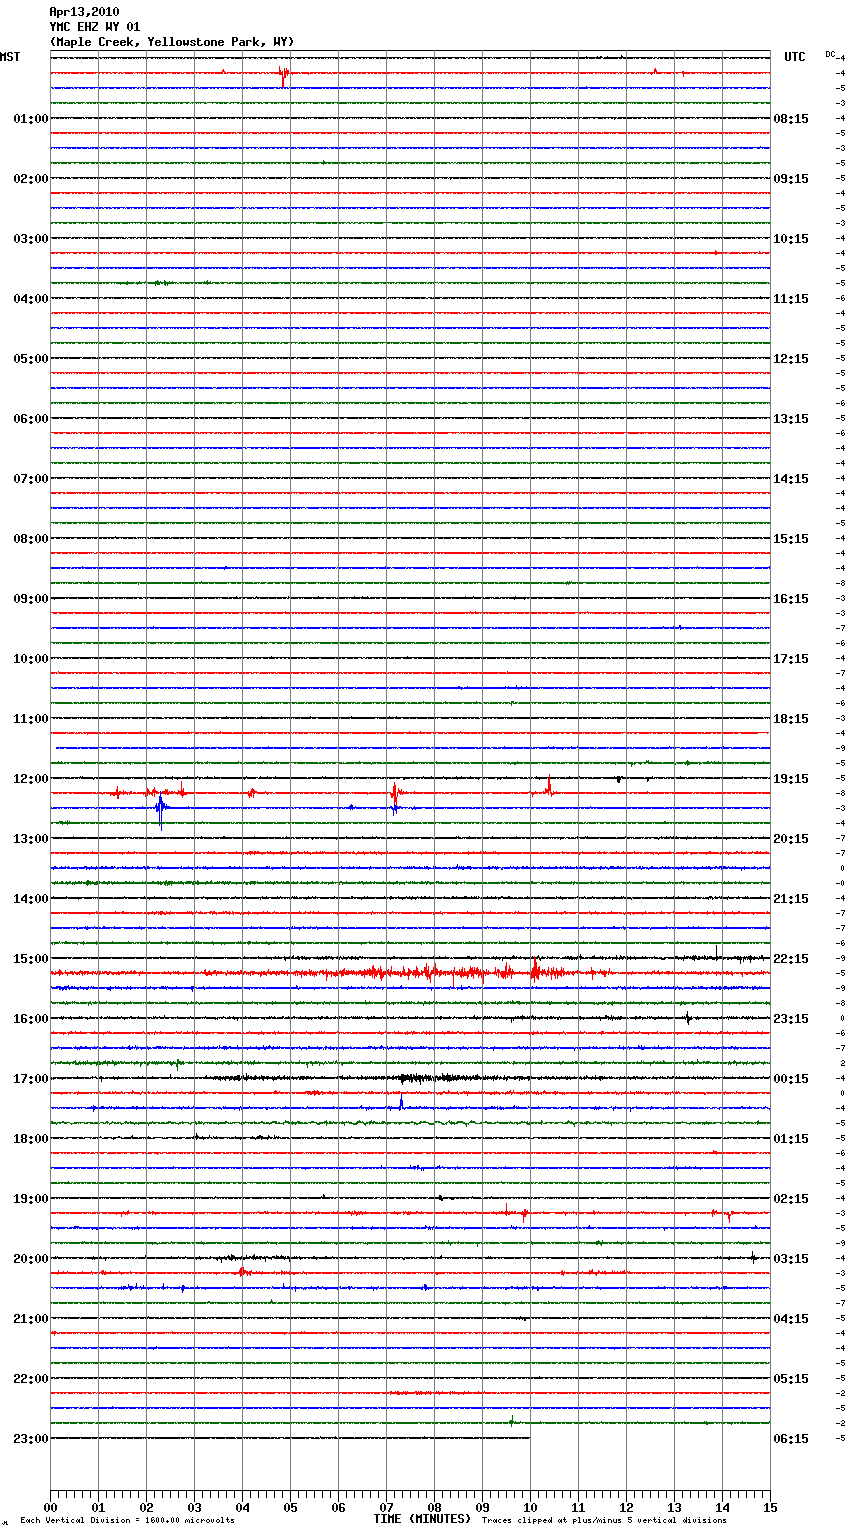Select the 21:00 MST time label
The image size is (850, 1534).
click(31, 1319)
